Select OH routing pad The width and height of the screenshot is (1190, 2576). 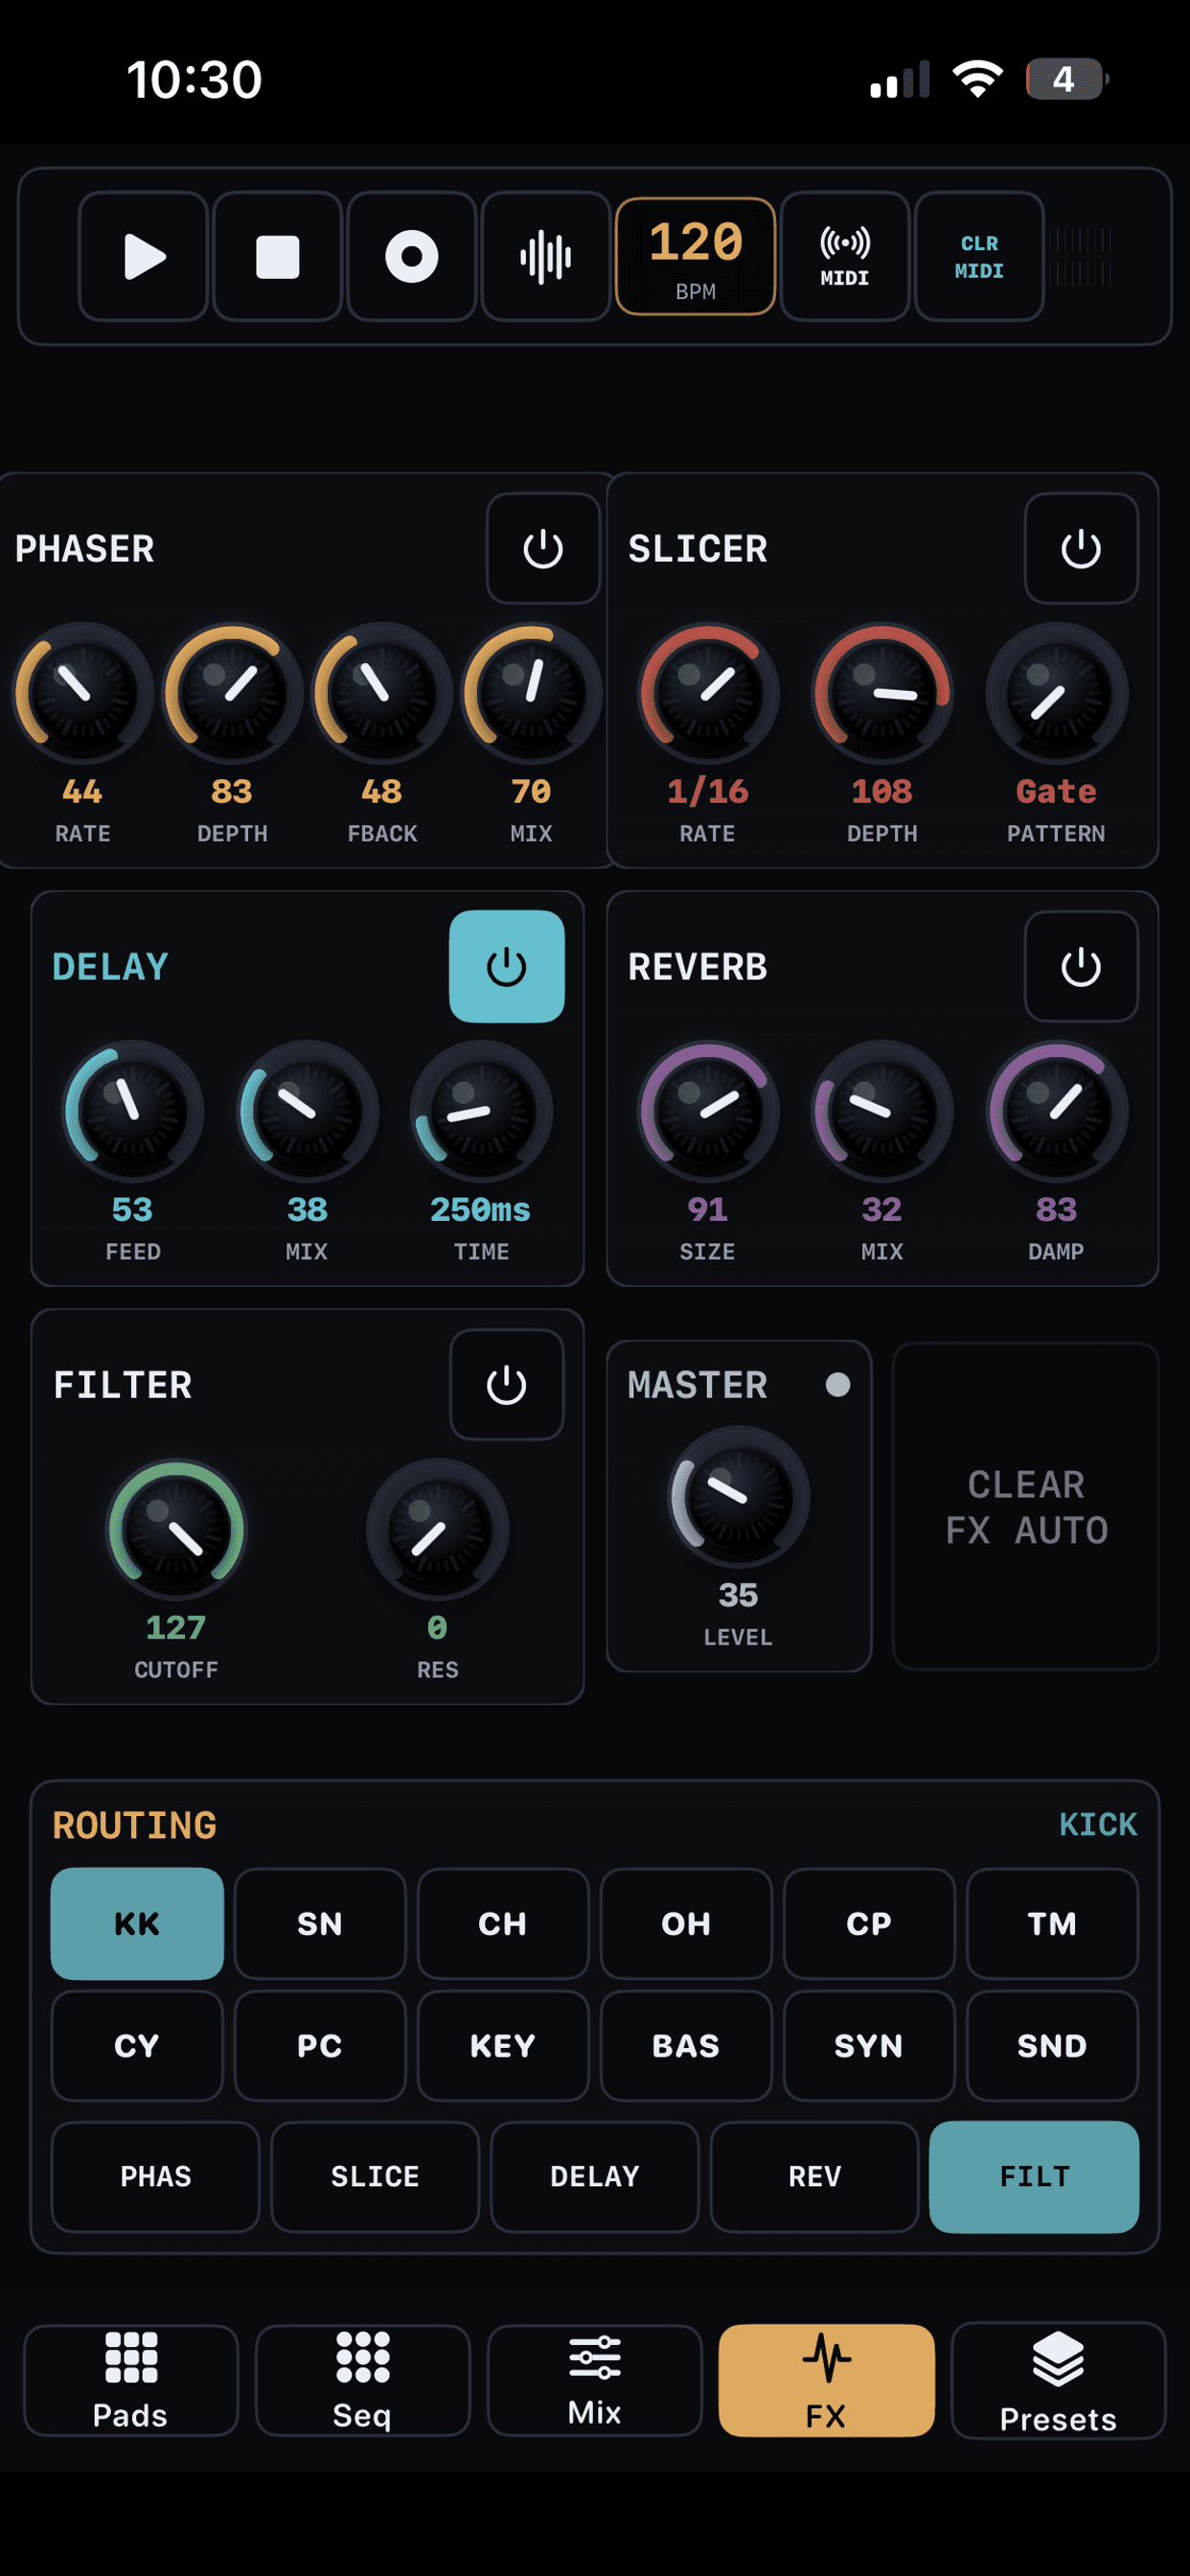coord(686,1923)
